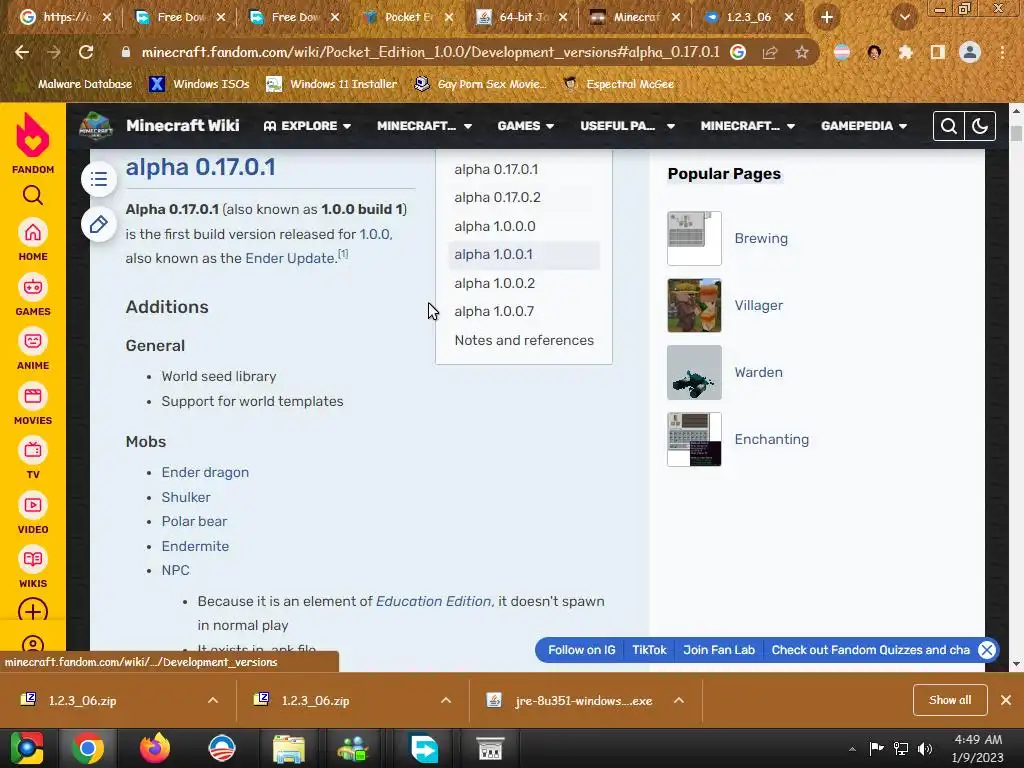This screenshot has width=1024, height=768.
Task: Open the Warden page thumbnail
Action: point(694,372)
